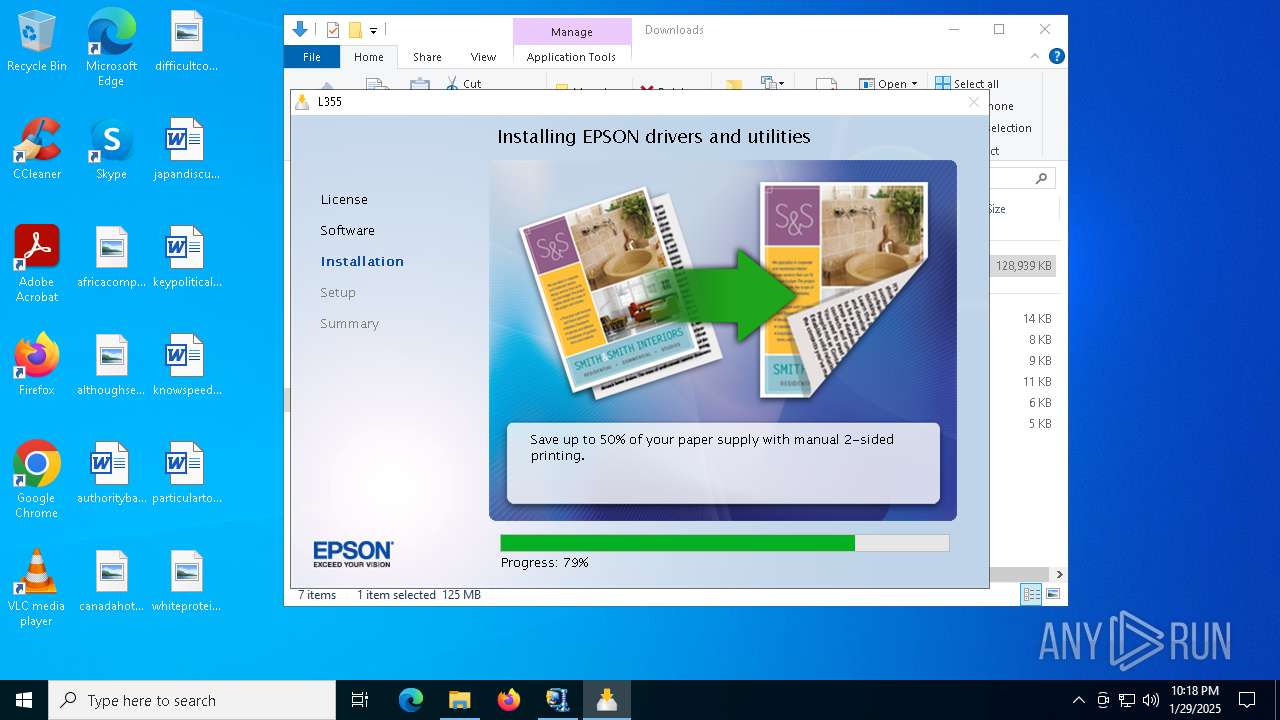Open the File menu in Explorer
Screen dimensions: 1280x720
pyautogui.click(x=312, y=57)
